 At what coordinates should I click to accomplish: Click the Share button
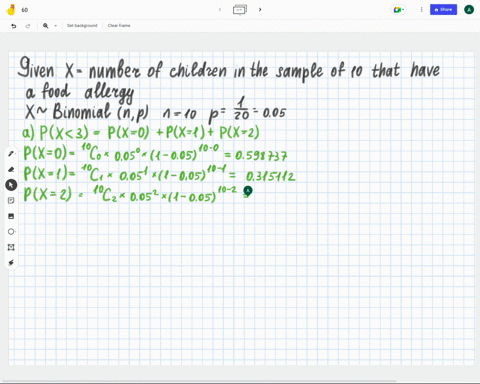(443, 10)
